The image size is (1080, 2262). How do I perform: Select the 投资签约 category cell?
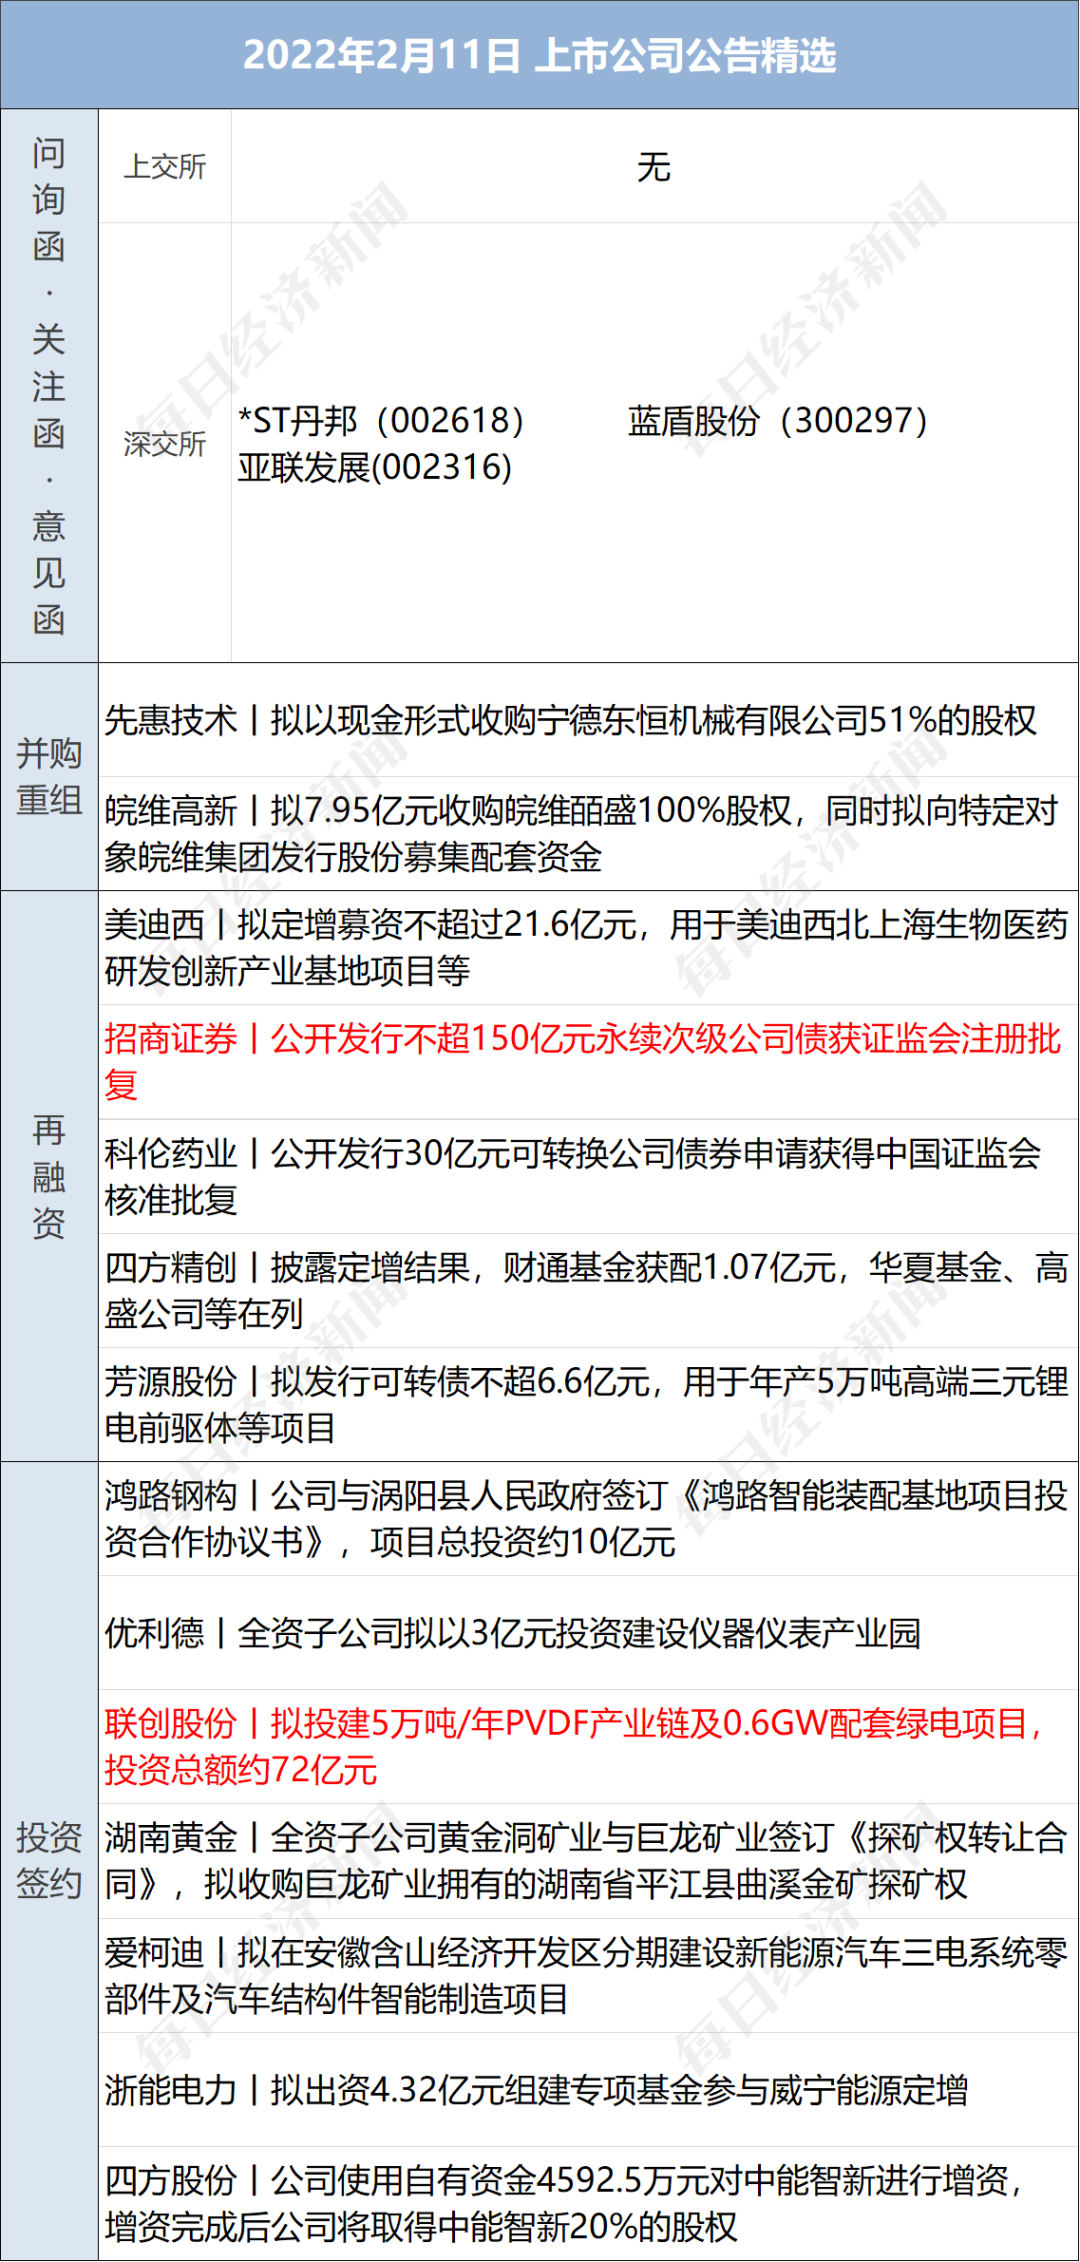[49, 1860]
